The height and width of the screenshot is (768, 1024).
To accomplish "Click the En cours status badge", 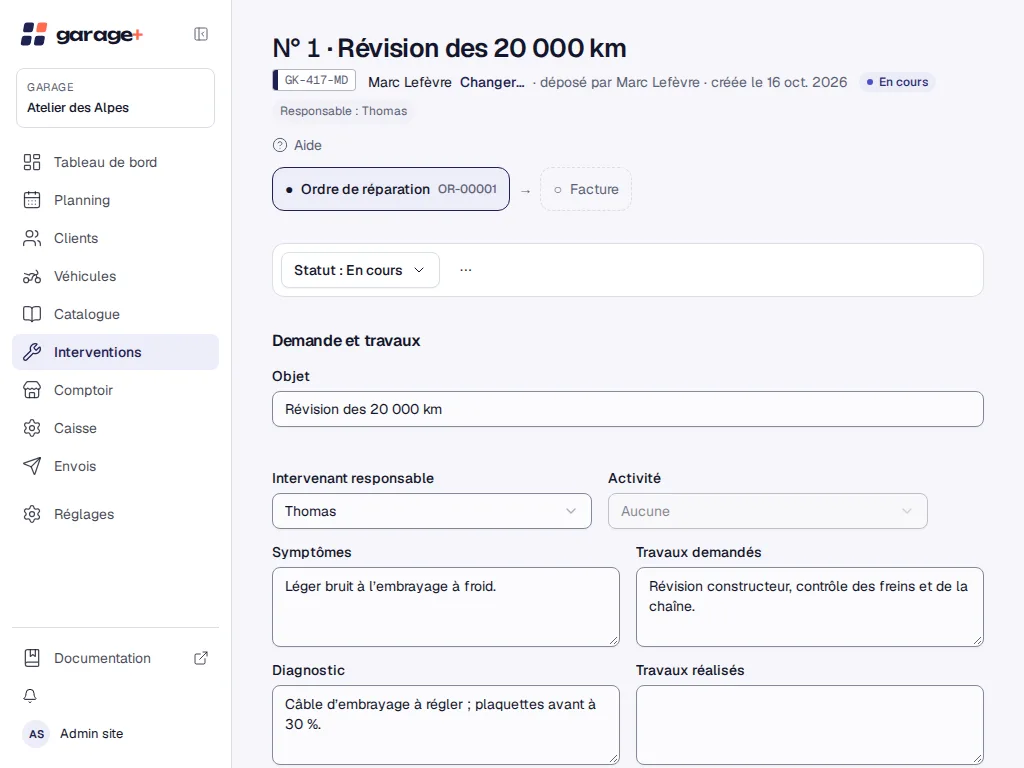I will pyautogui.click(x=897, y=82).
